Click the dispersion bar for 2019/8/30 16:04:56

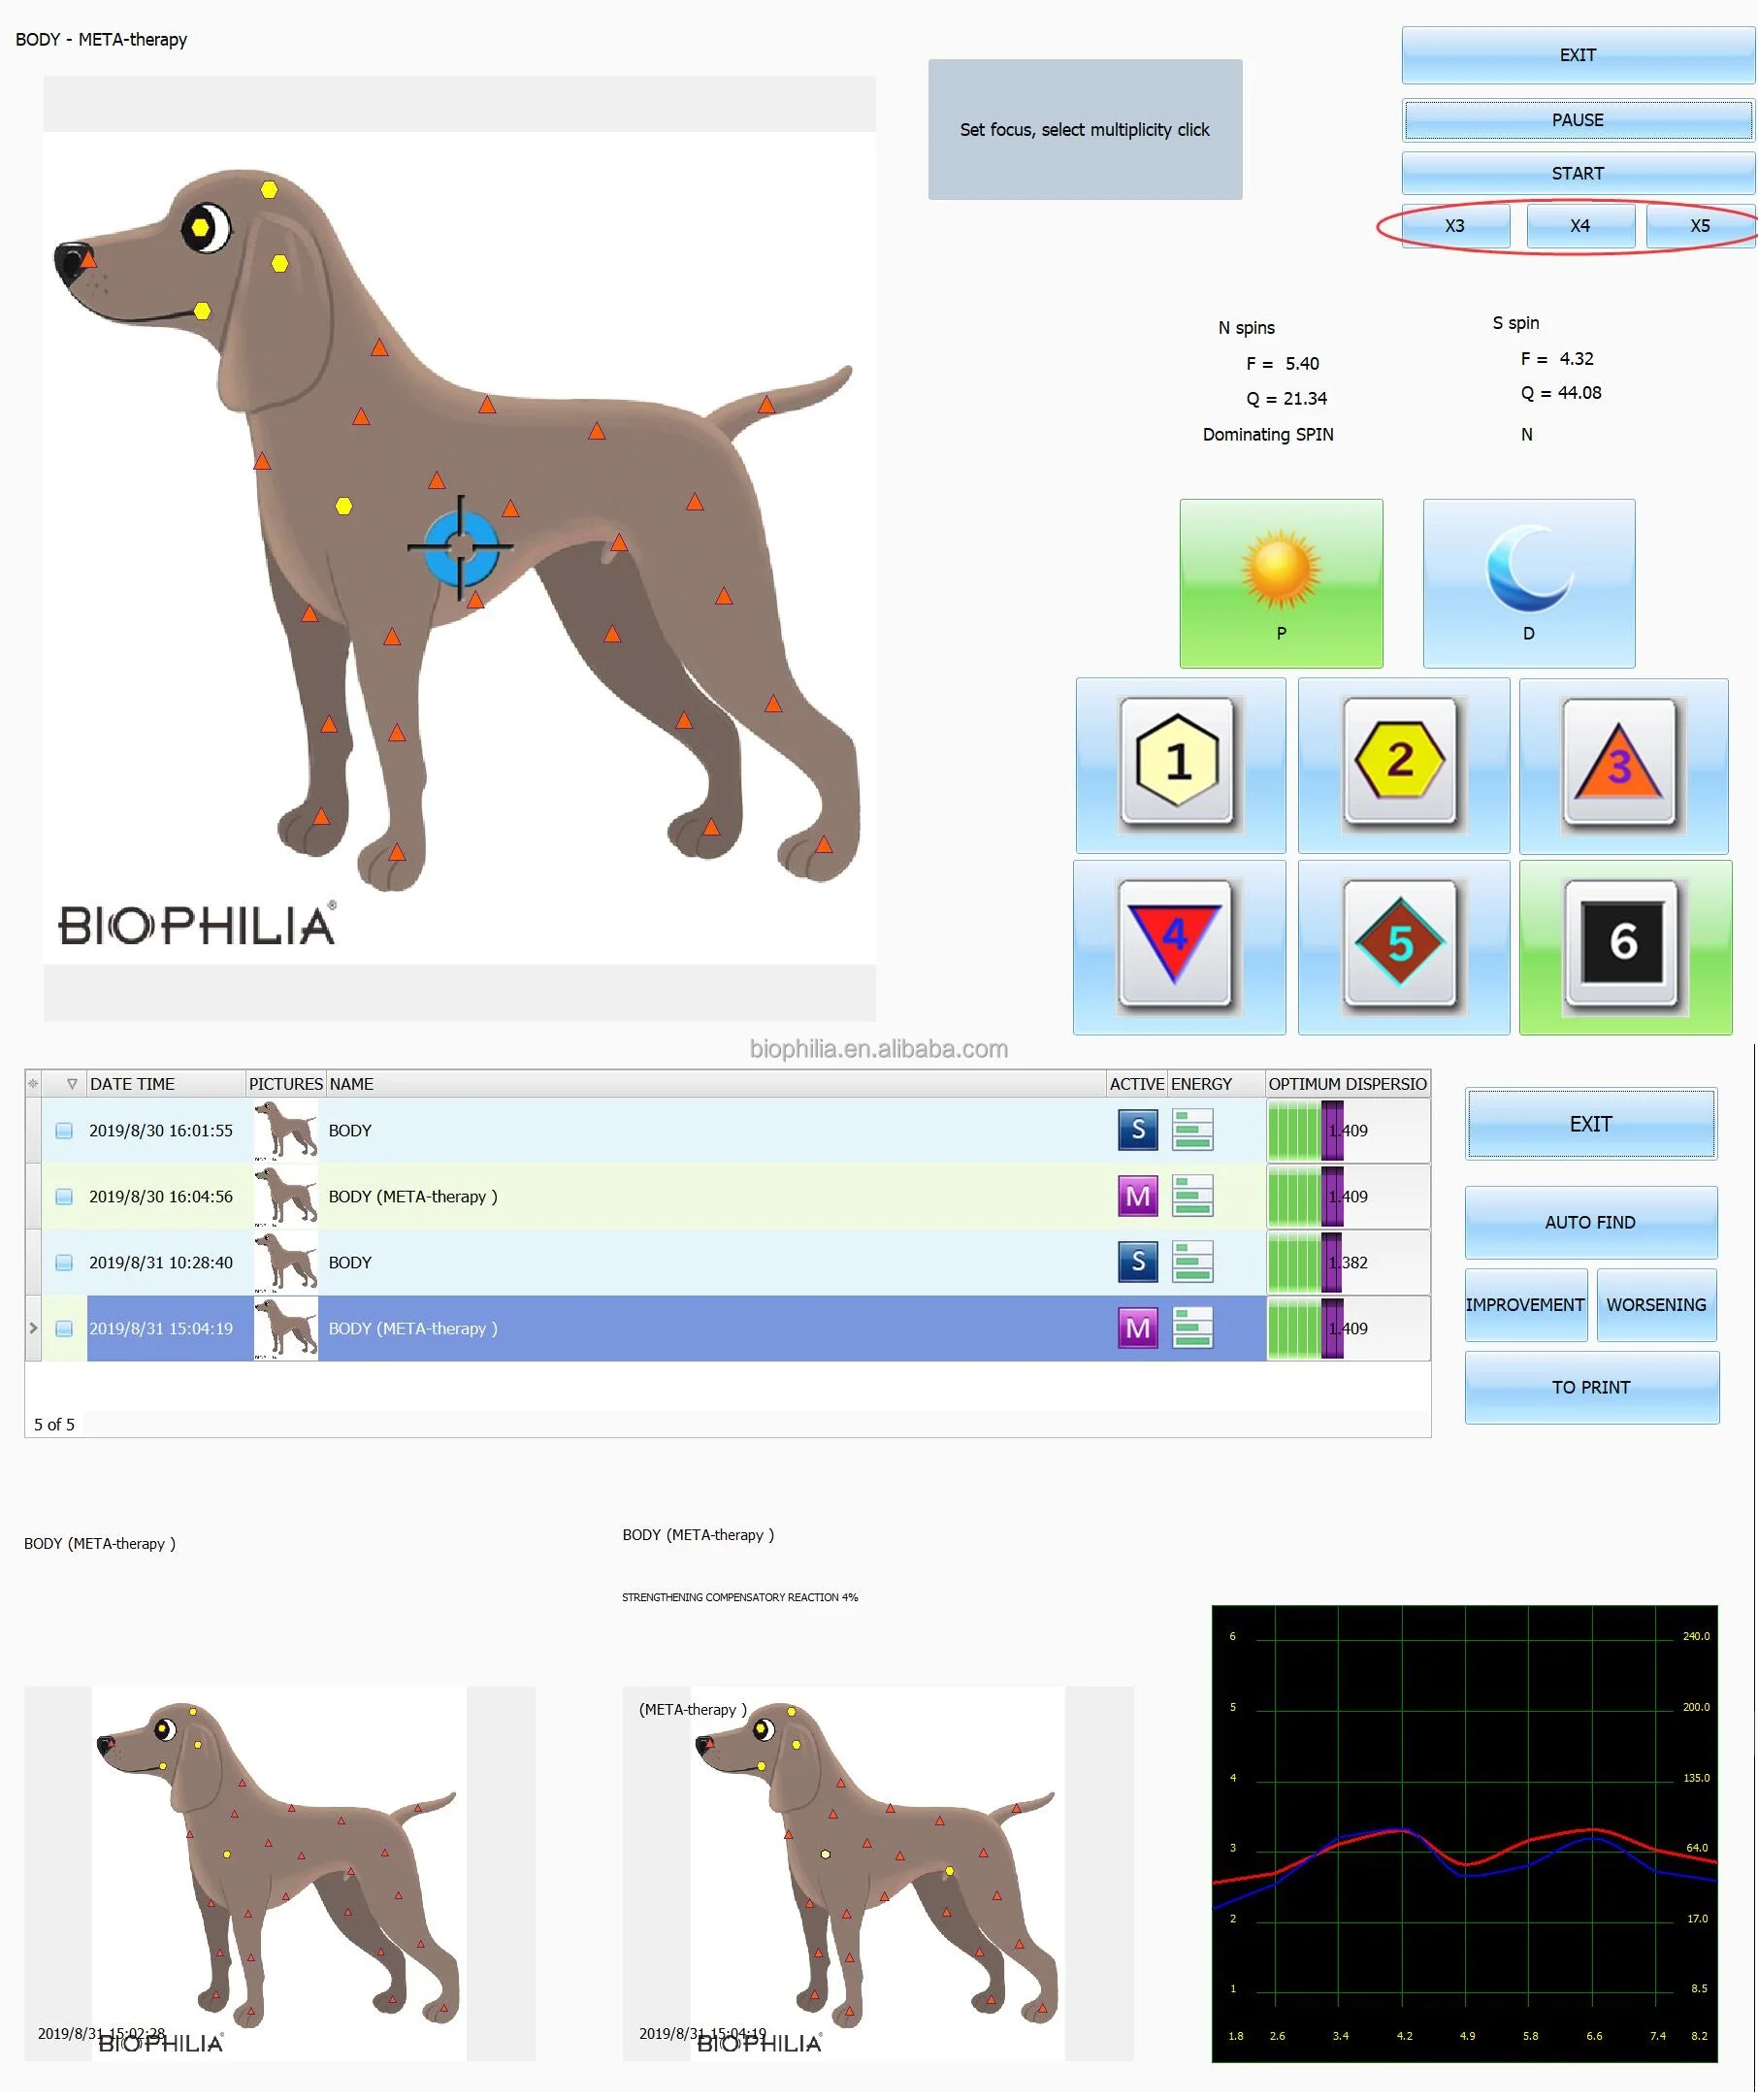(x=1347, y=1196)
